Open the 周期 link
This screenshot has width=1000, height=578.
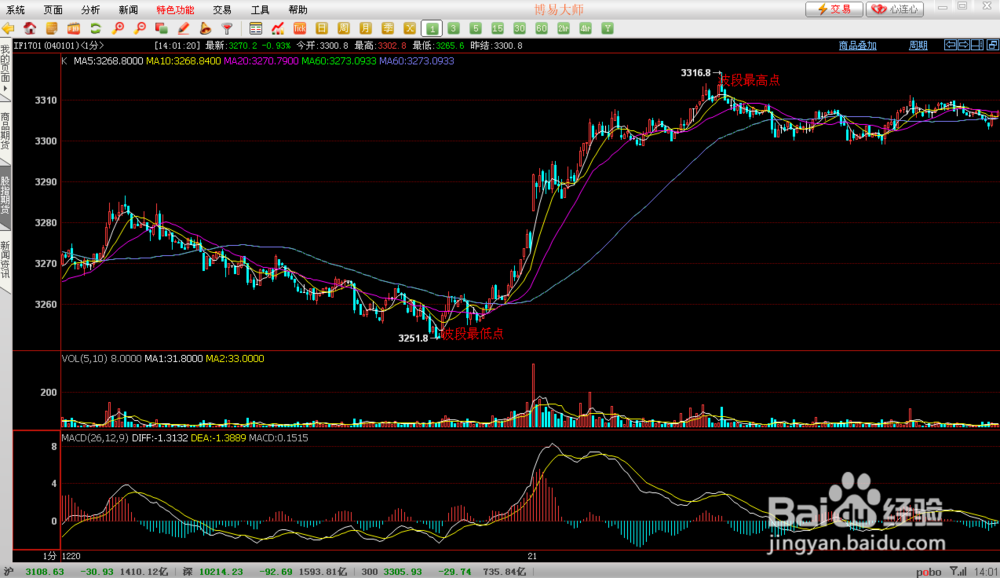click(x=918, y=45)
